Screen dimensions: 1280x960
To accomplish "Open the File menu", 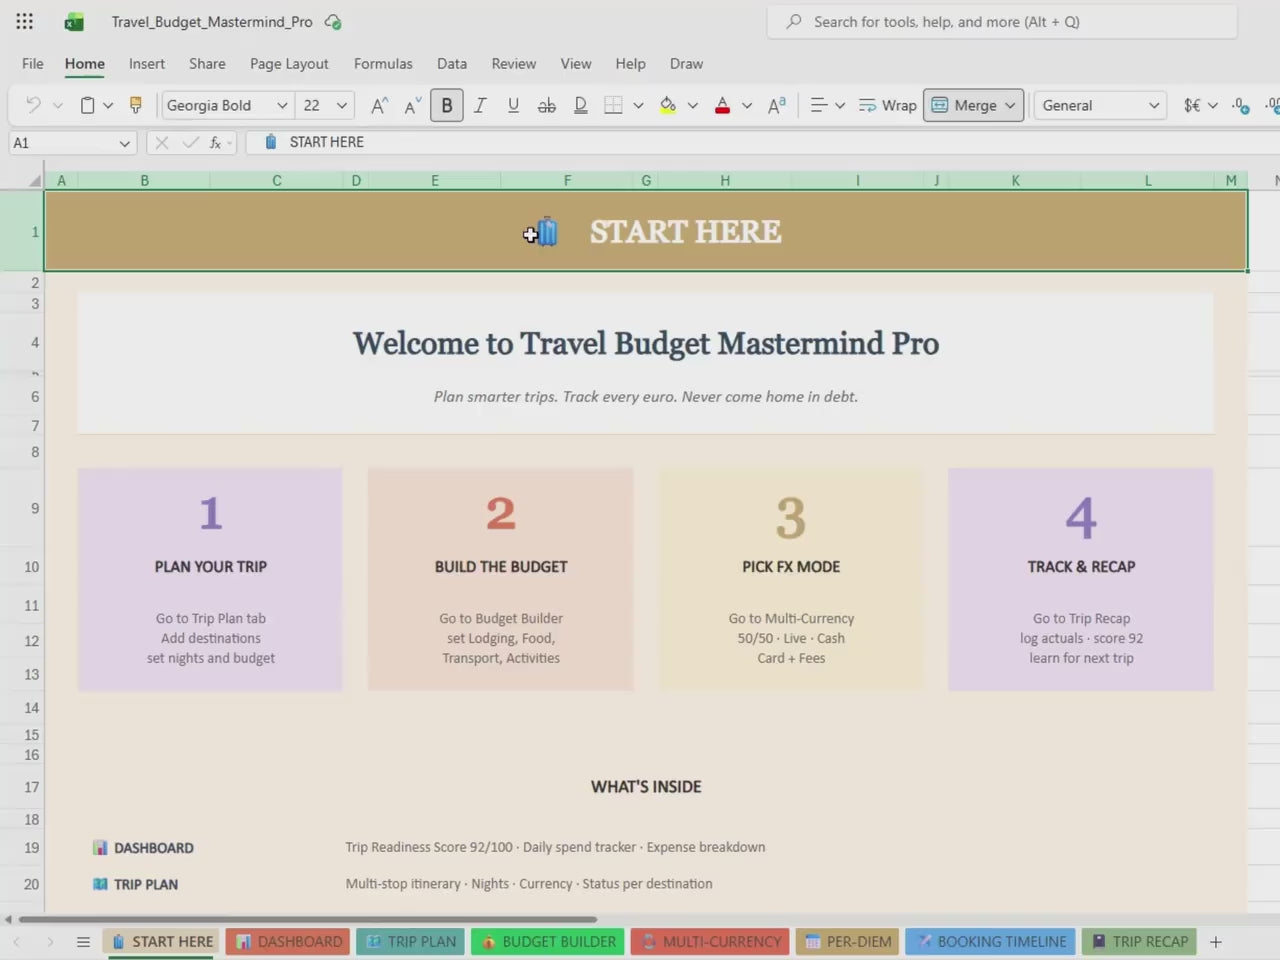I will tap(33, 63).
